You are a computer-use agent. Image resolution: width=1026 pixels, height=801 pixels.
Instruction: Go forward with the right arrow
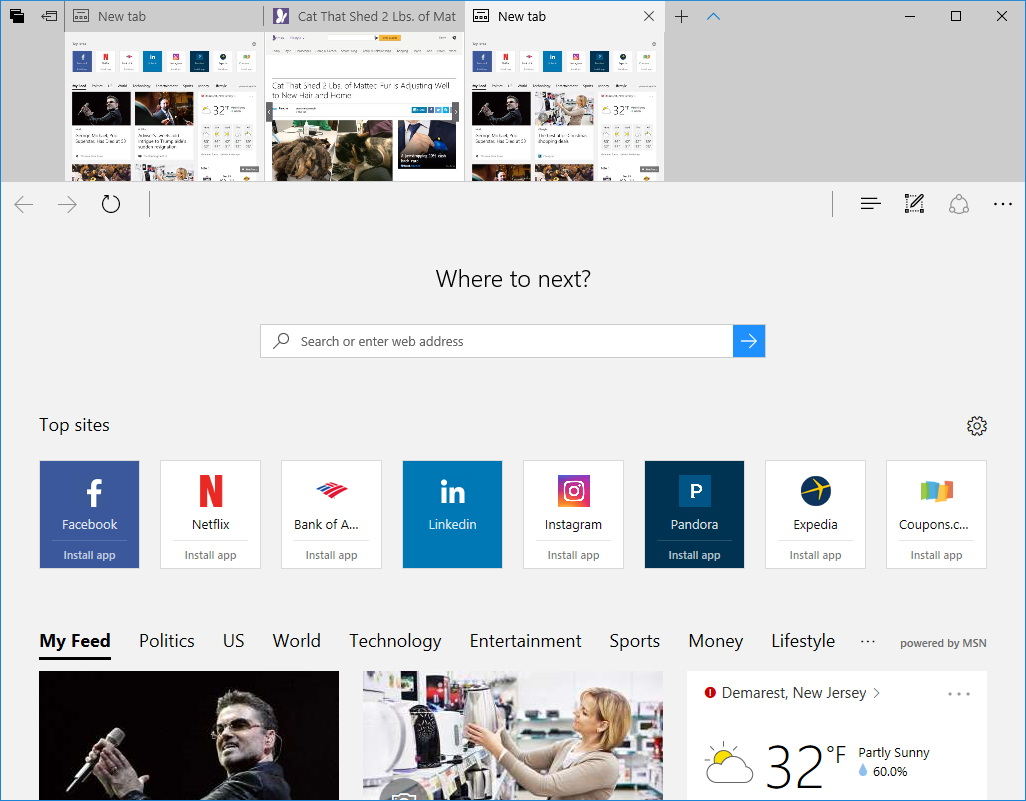pyautogui.click(x=67, y=204)
